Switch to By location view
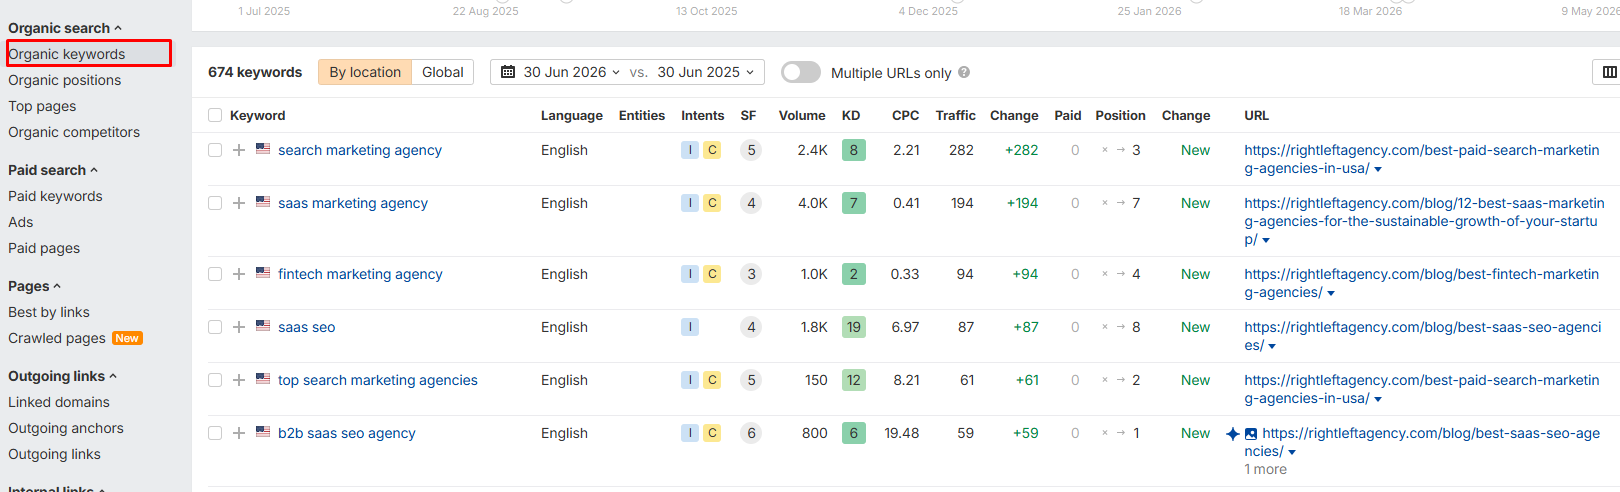The image size is (1620, 492). pyautogui.click(x=365, y=72)
